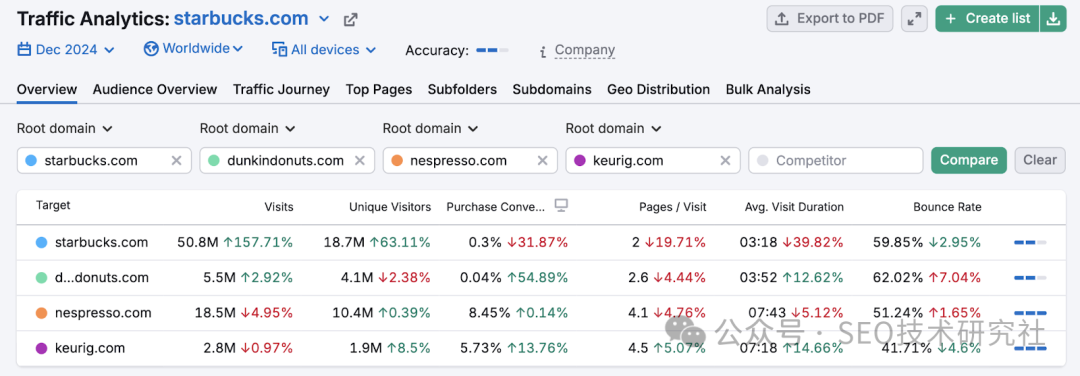Open the Subdomains tab
This screenshot has width=1080, height=376.
(x=552, y=89)
